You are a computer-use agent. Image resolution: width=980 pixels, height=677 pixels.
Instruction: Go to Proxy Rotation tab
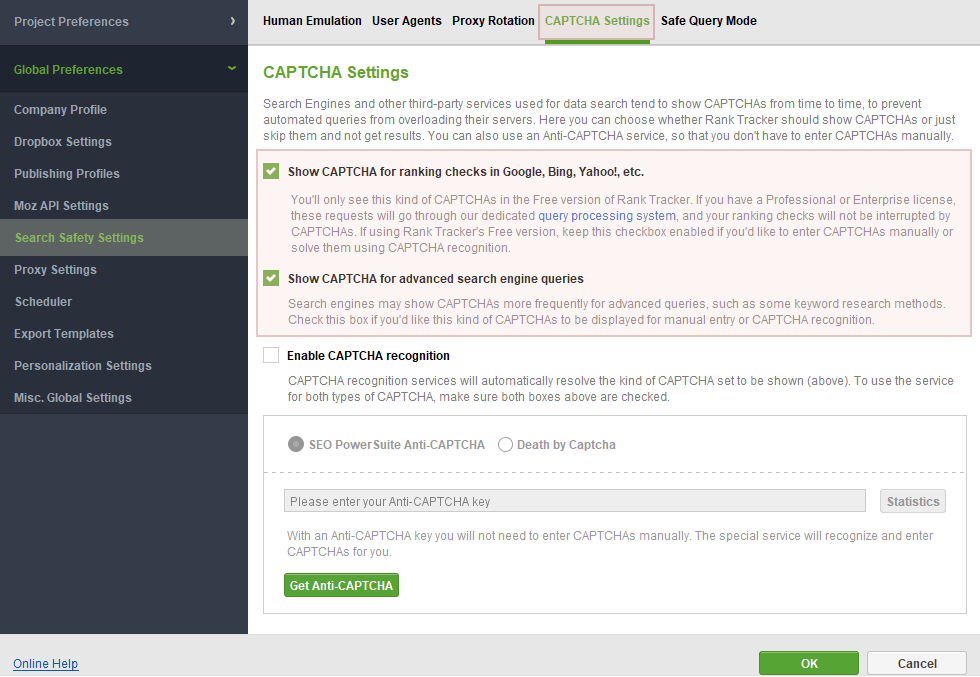point(493,21)
